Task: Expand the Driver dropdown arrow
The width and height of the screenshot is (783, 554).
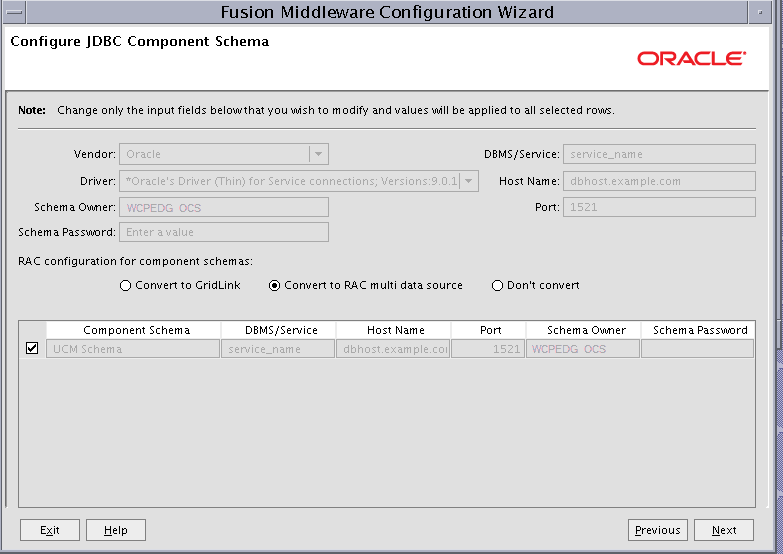Action: (468, 181)
